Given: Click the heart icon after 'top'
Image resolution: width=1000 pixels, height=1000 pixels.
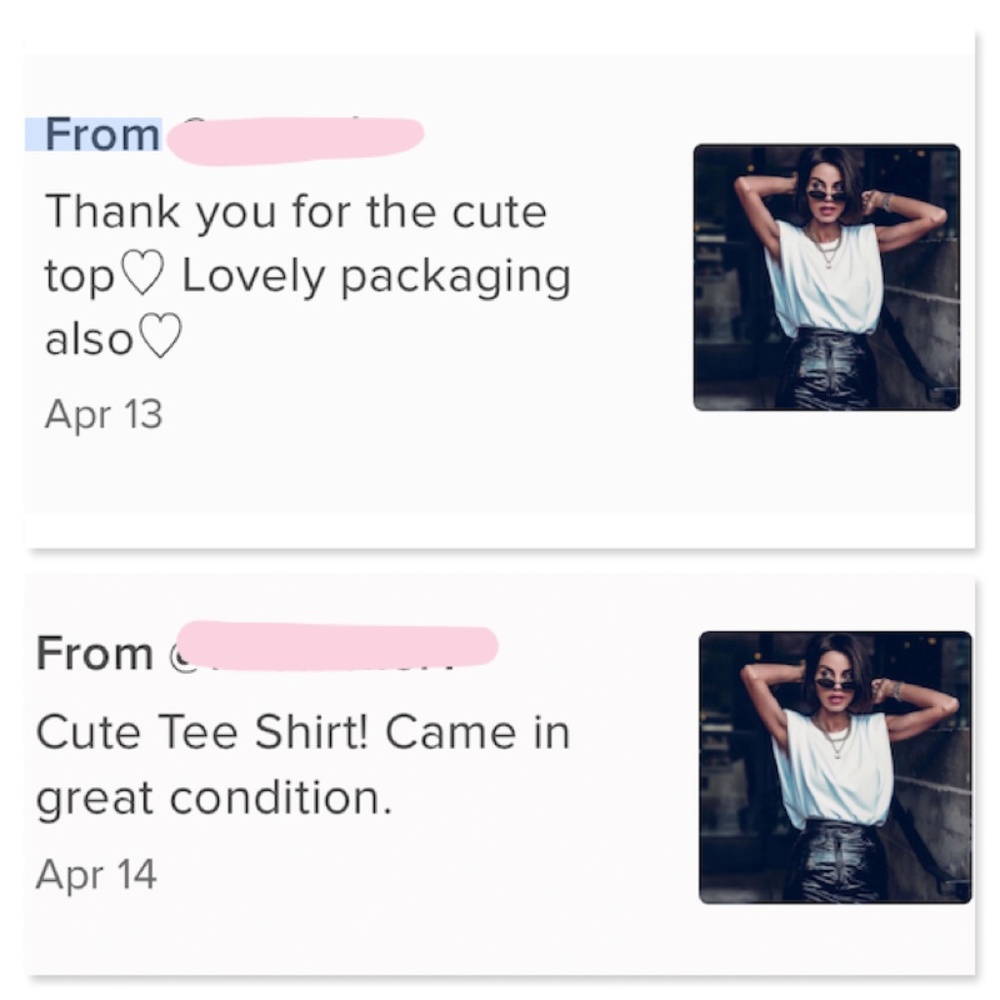Looking at the screenshot, I should [142, 278].
